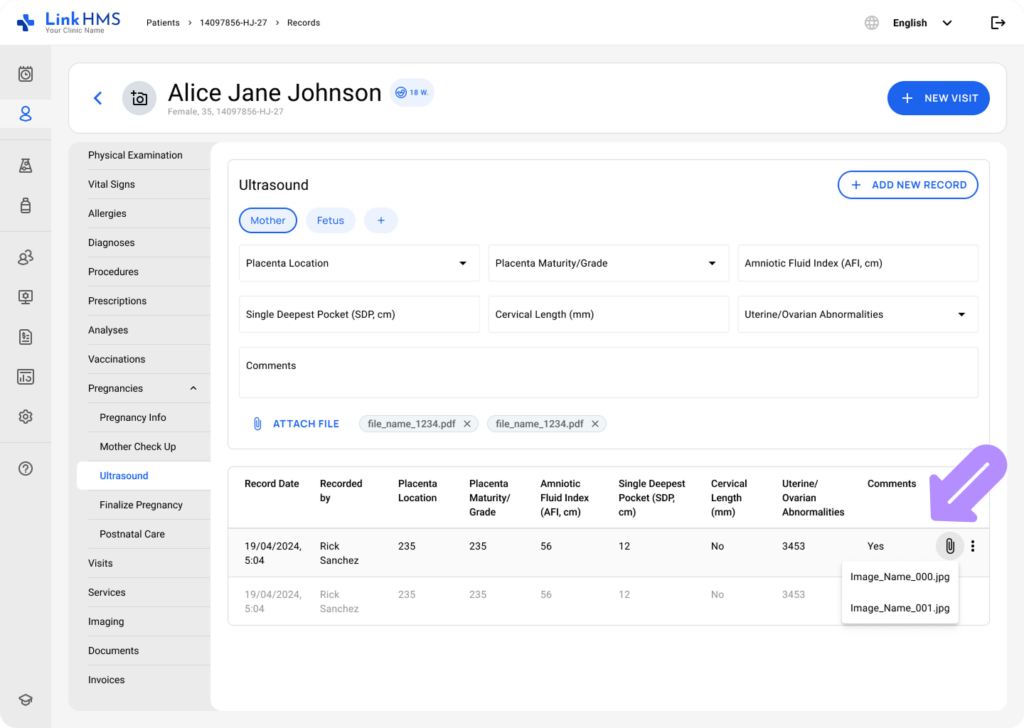Image resolution: width=1024 pixels, height=728 pixels.
Task: Open the Placenta Location dropdown
Action: 359,263
